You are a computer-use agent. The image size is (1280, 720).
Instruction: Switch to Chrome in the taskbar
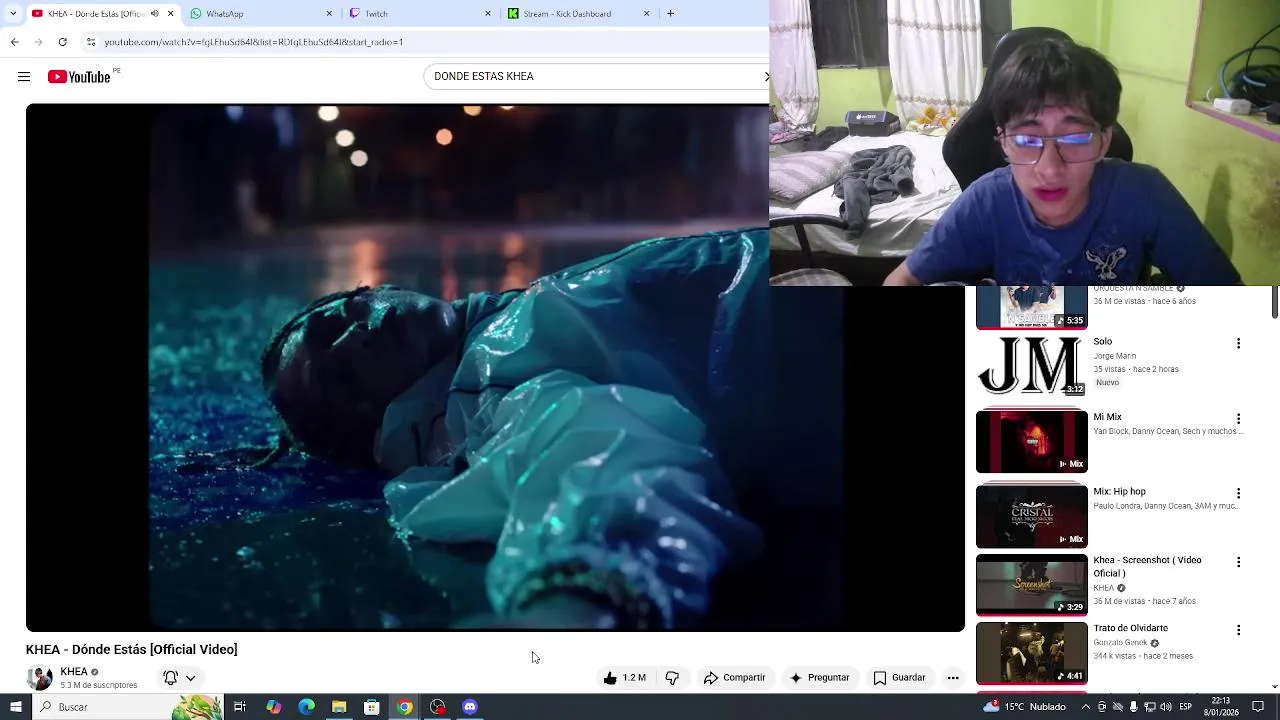tap(404, 707)
